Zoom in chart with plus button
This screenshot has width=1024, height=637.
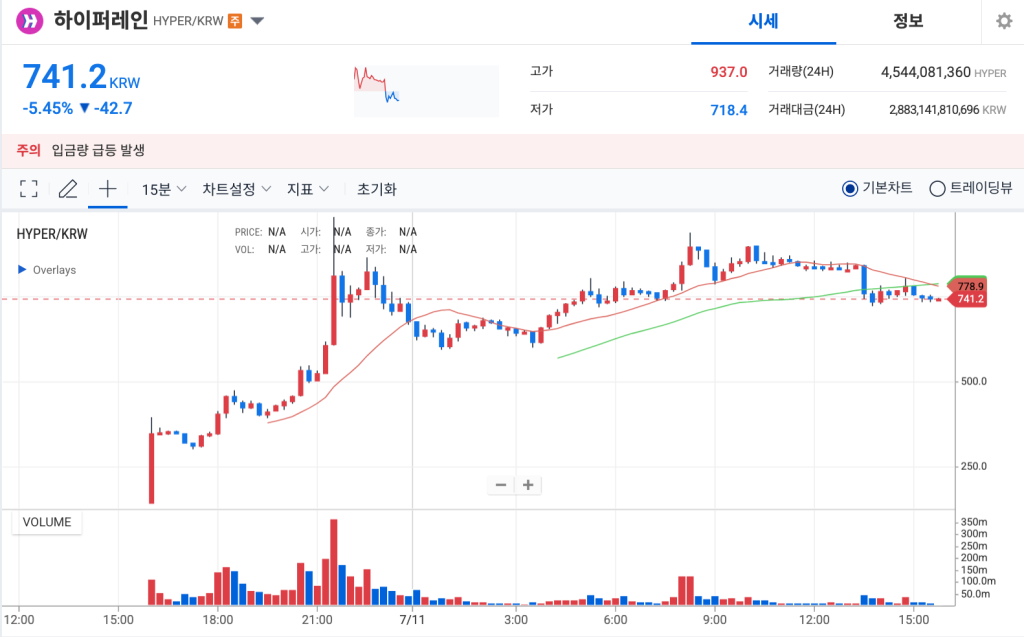click(528, 485)
